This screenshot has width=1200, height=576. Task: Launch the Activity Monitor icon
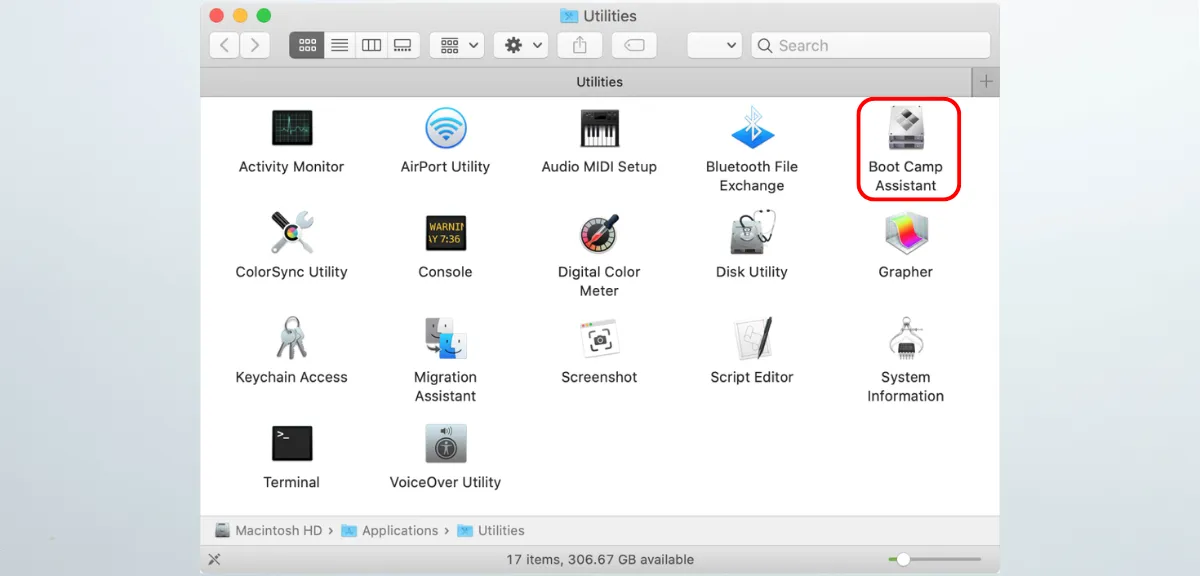pos(291,129)
